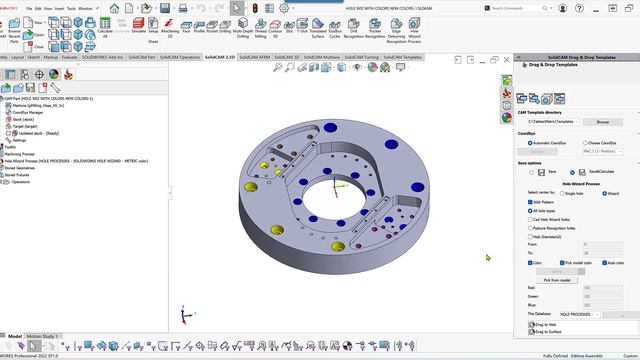Select the Single hole radio button
Screen dimensions: 640x360
pyautogui.click(x=562, y=193)
